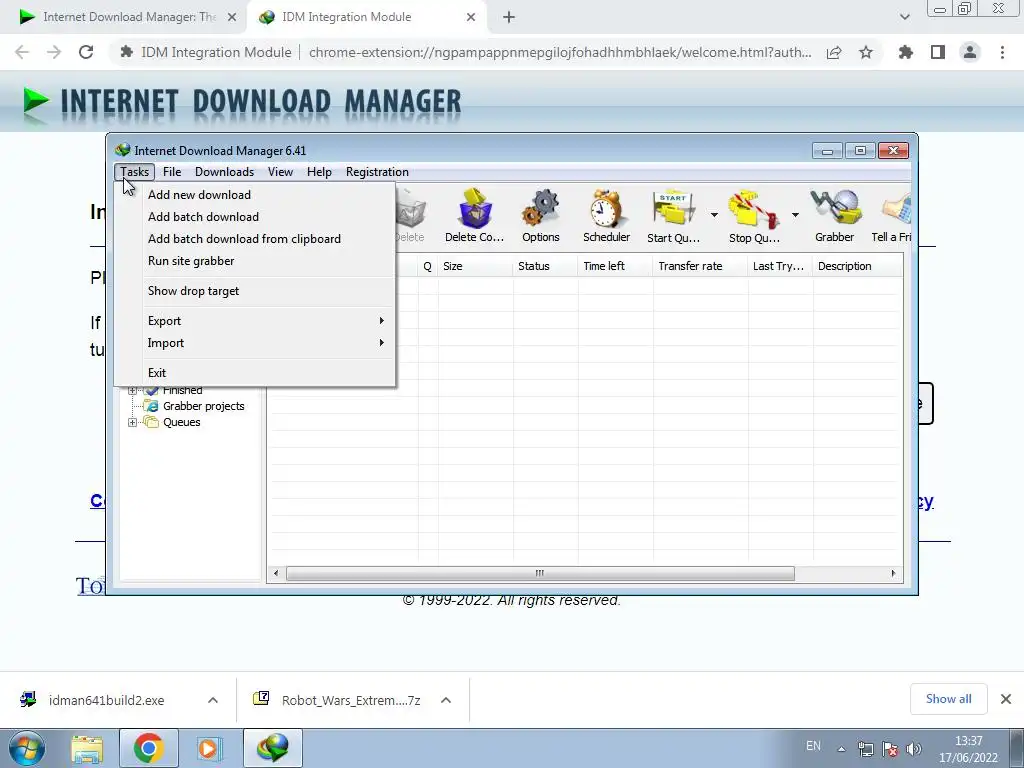The width and height of the screenshot is (1024, 768).
Task: Click right arrow of horizontal scrollbar
Action: [893, 573]
